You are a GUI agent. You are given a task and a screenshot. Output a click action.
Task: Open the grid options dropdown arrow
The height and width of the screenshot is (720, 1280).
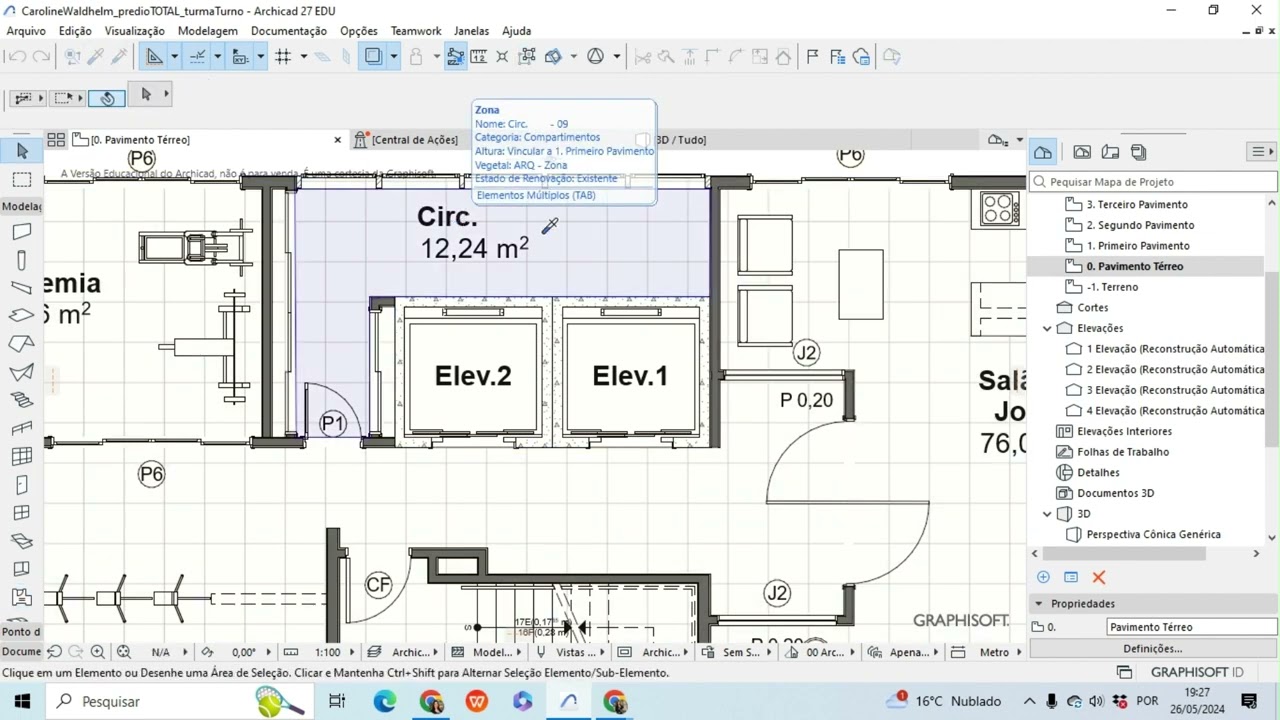point(303,57)
